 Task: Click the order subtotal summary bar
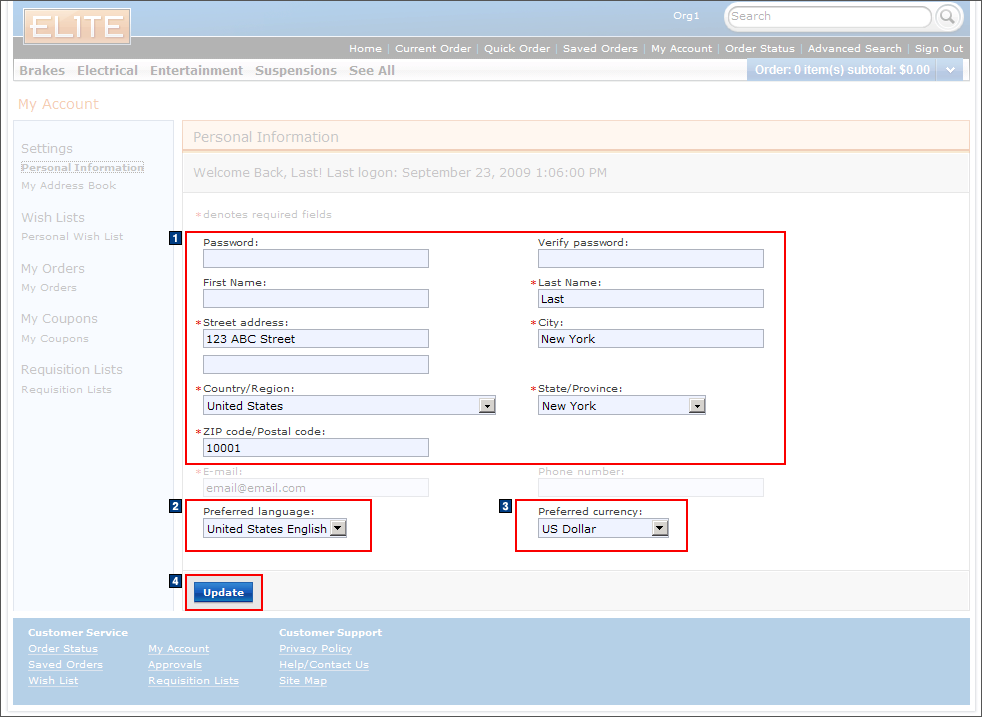point(842,70)
